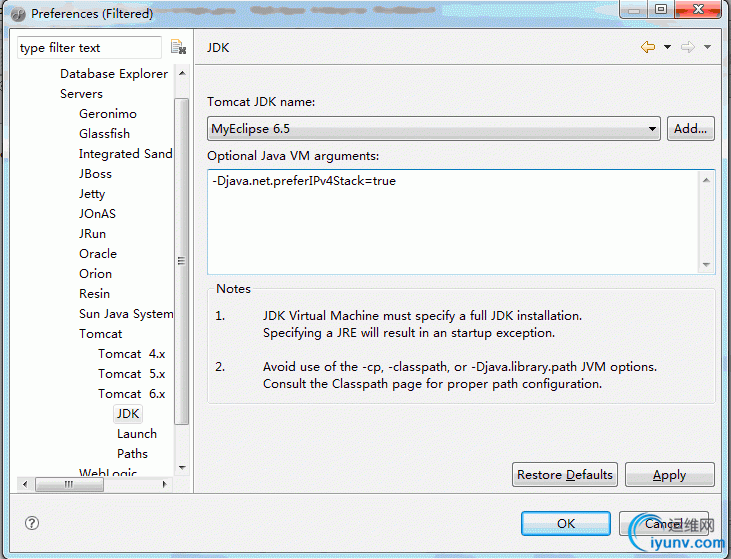Select the Glassfish server entry

[x=104, y=134]
